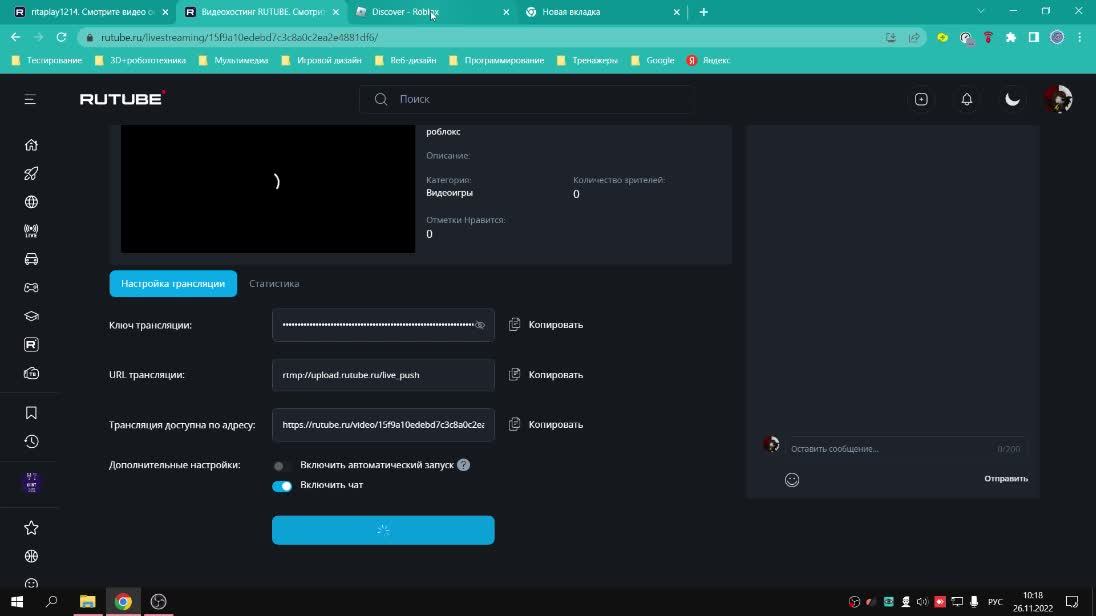Open the Home sidebar icon
Screen dimensions: 1096x616
[31, 145]
